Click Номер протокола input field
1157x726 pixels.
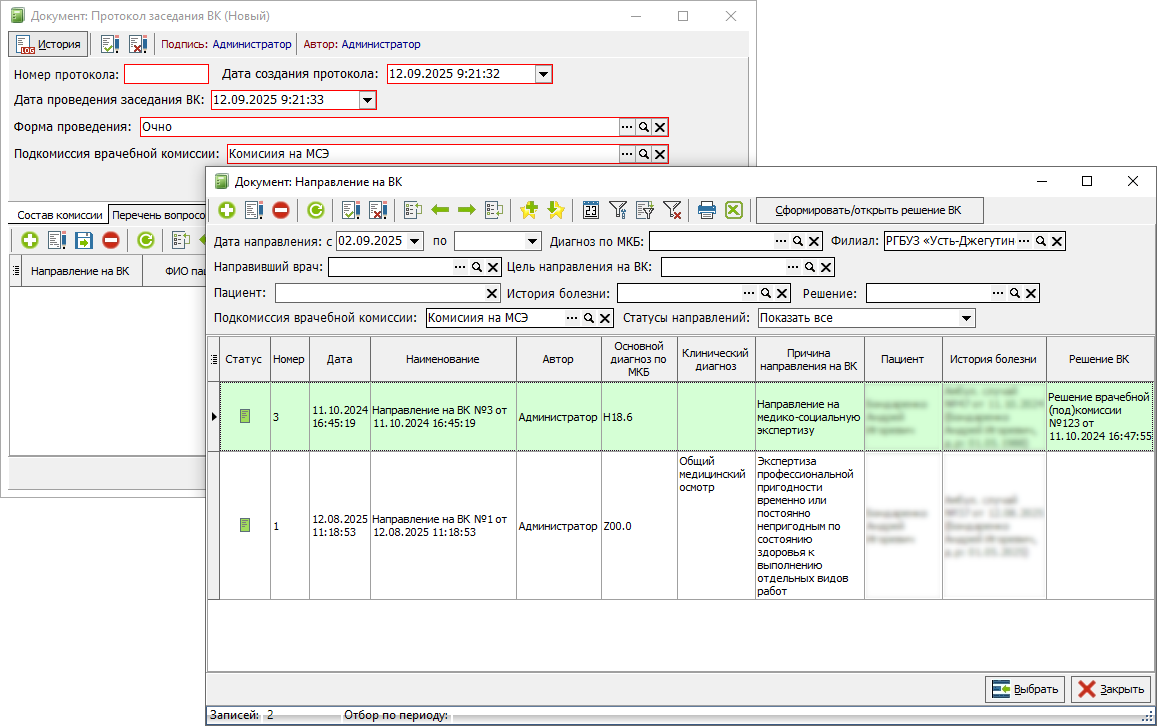click(167, 74)
